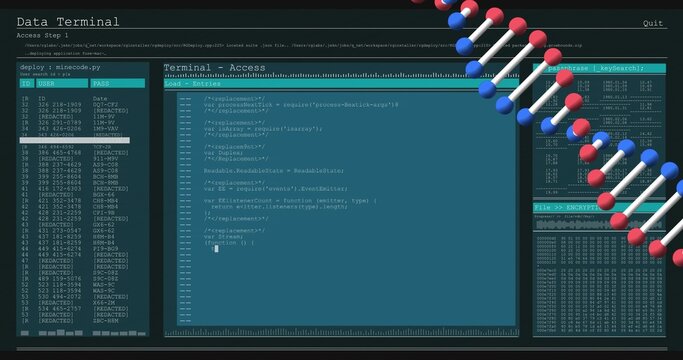
Task: Select the highlighted white row in user list
Action: tap(74, 140)
